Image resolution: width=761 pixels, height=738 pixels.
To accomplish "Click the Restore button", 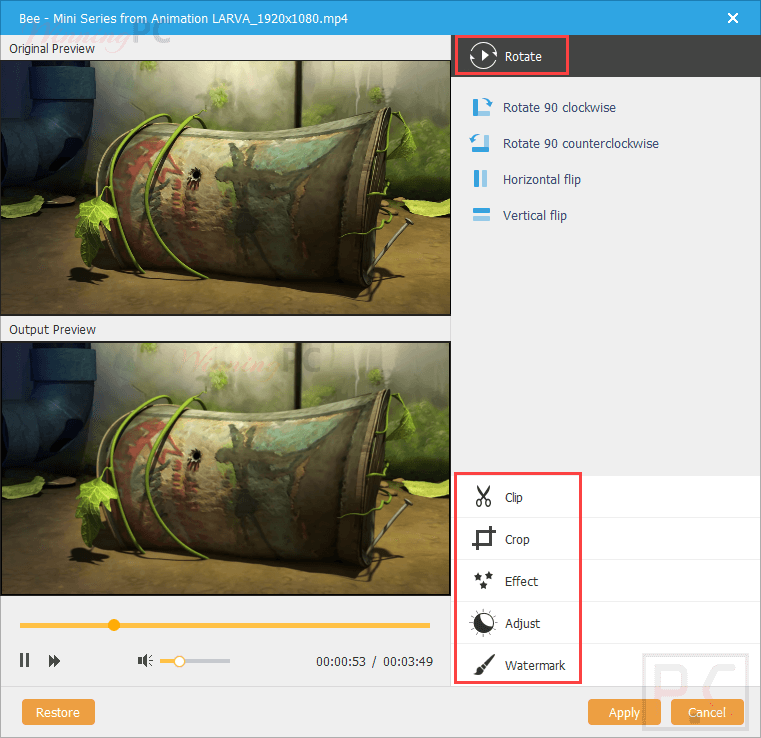I will point(58,712).
